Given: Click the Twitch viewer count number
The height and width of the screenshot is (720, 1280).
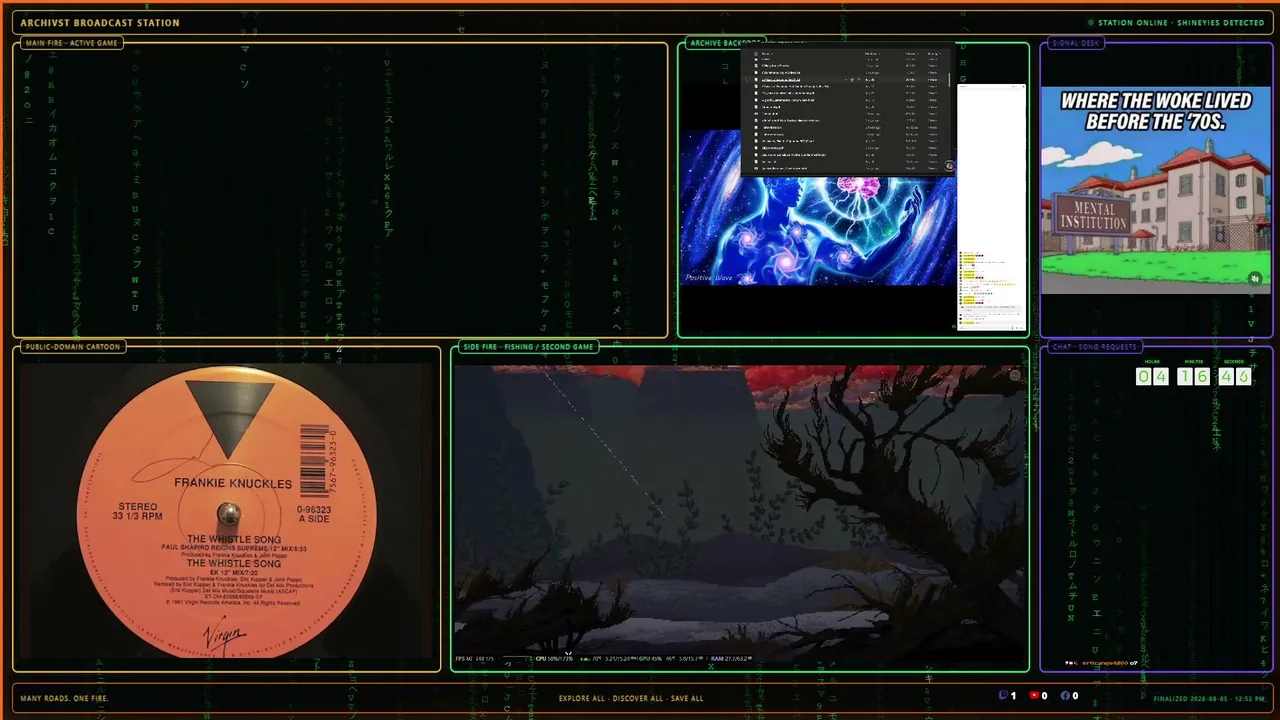Looking at the screenshot, I should pyautogui.click(x=1013, y=696).
